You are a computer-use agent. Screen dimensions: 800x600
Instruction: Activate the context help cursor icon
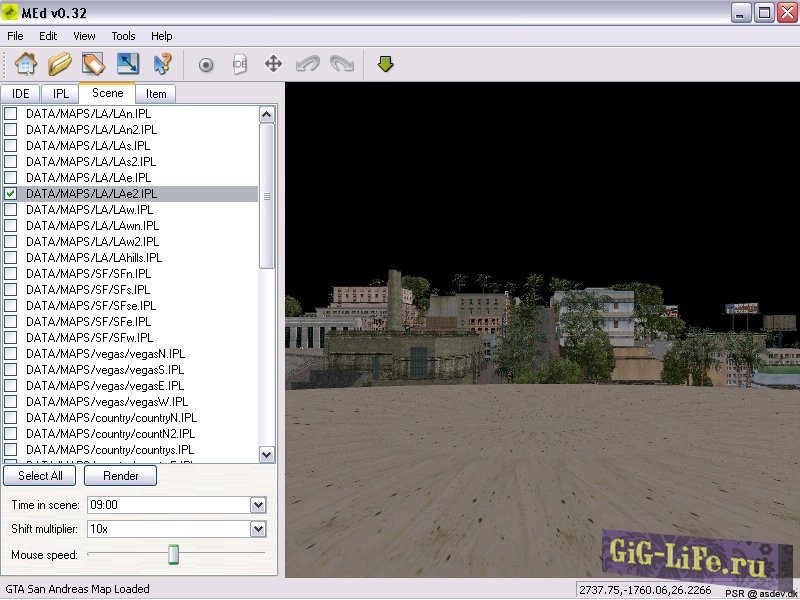[160, 63]
